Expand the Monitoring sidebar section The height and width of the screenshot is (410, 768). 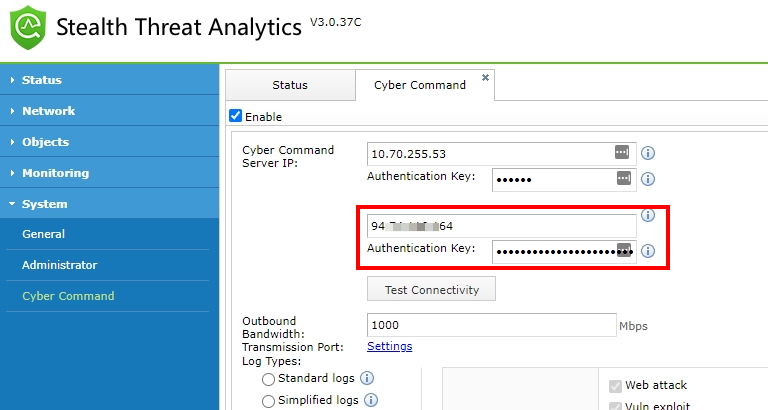[109, 173]
